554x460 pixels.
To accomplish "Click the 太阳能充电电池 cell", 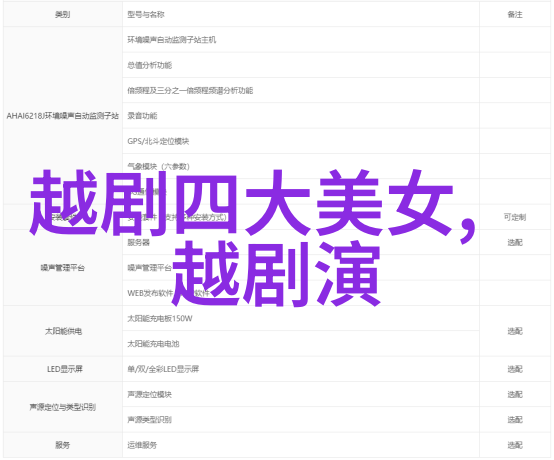I will [x=301, y=343].
